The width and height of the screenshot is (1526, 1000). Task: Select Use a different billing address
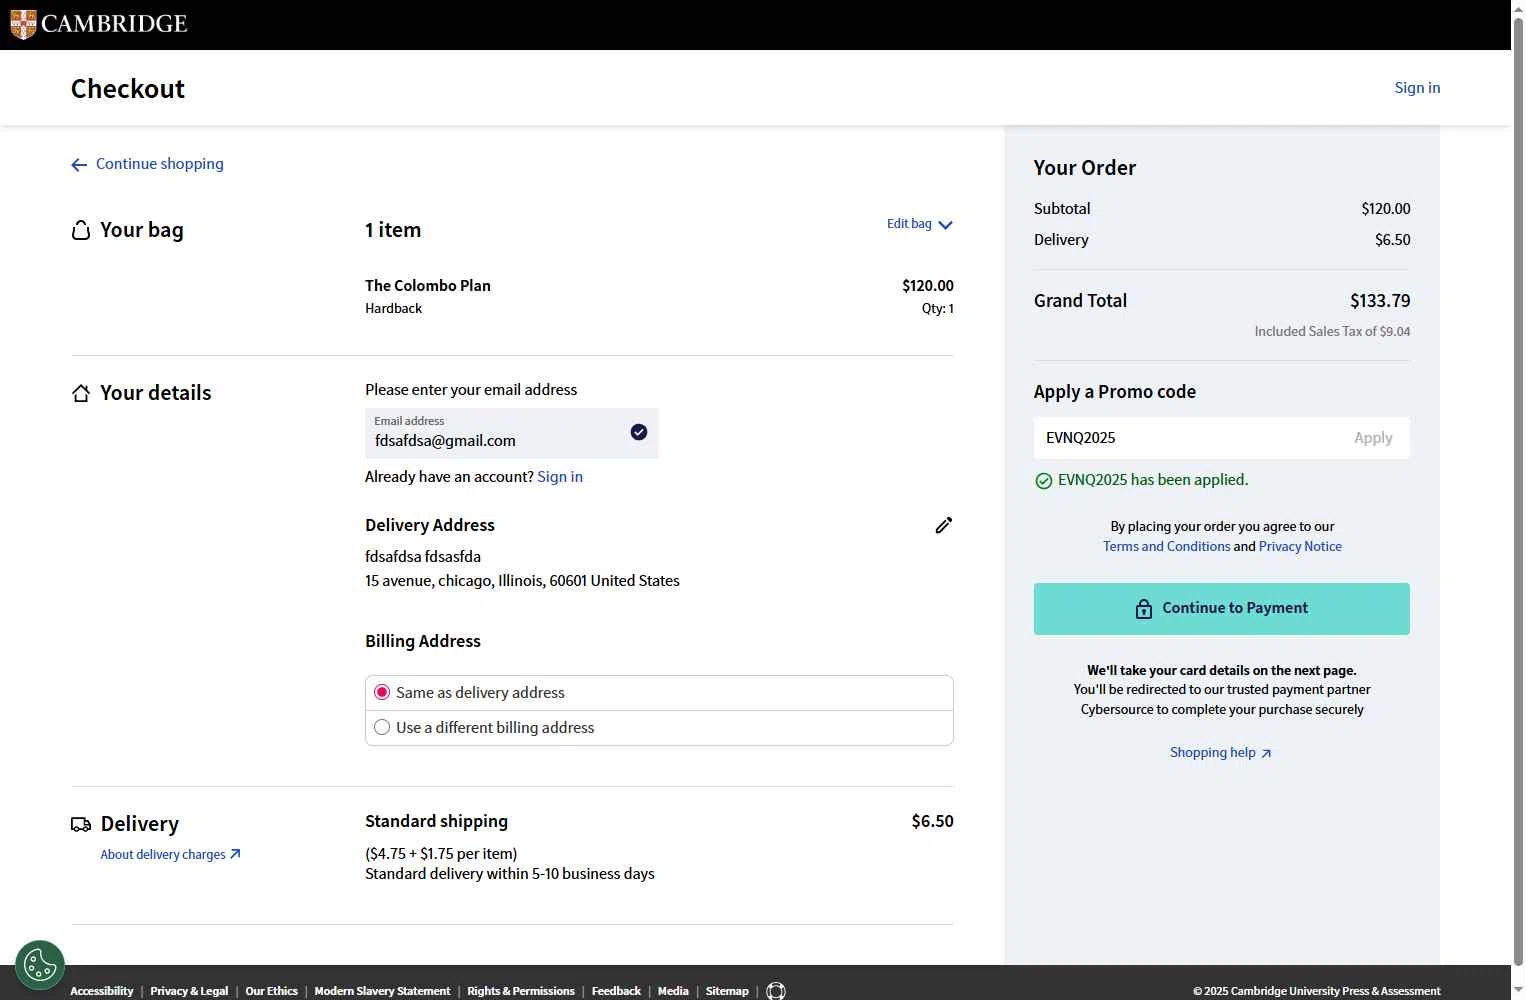tap(382, 727)
